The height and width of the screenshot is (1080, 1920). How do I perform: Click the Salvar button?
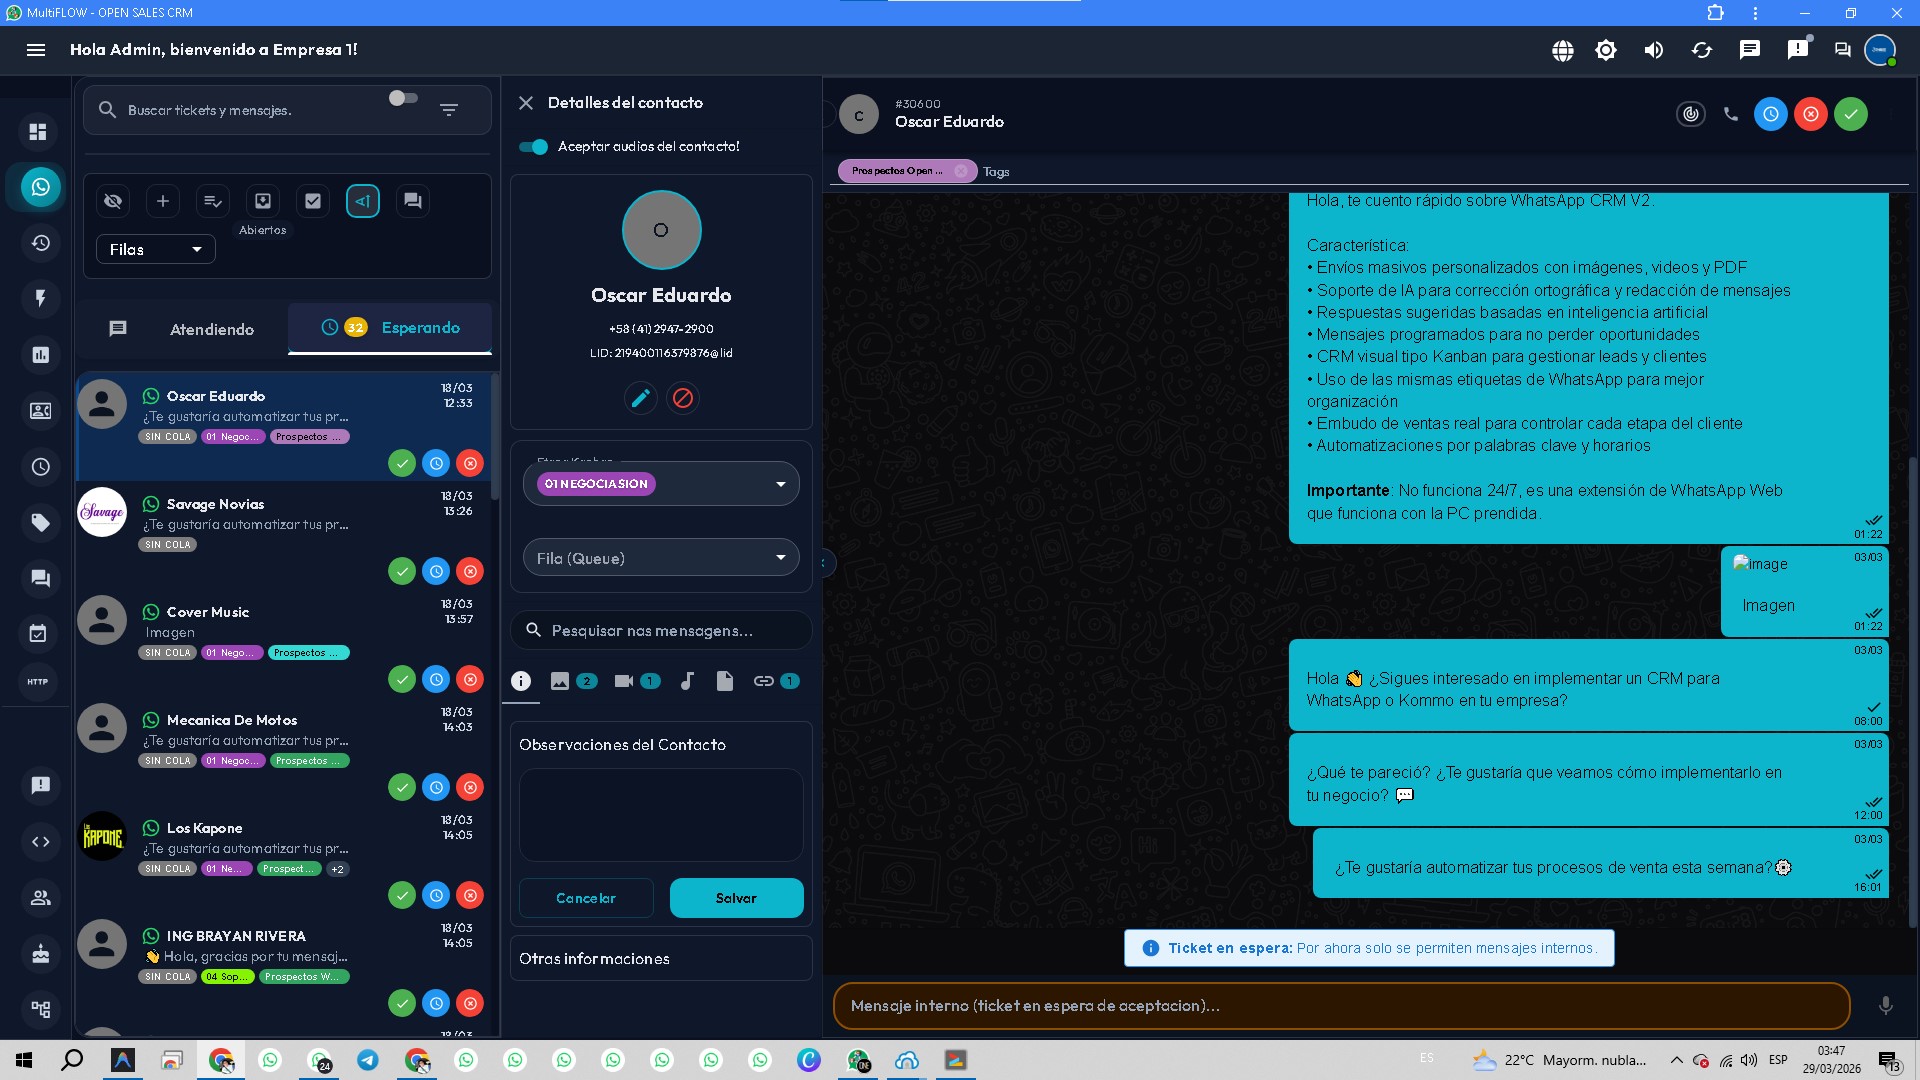point(736,898)
